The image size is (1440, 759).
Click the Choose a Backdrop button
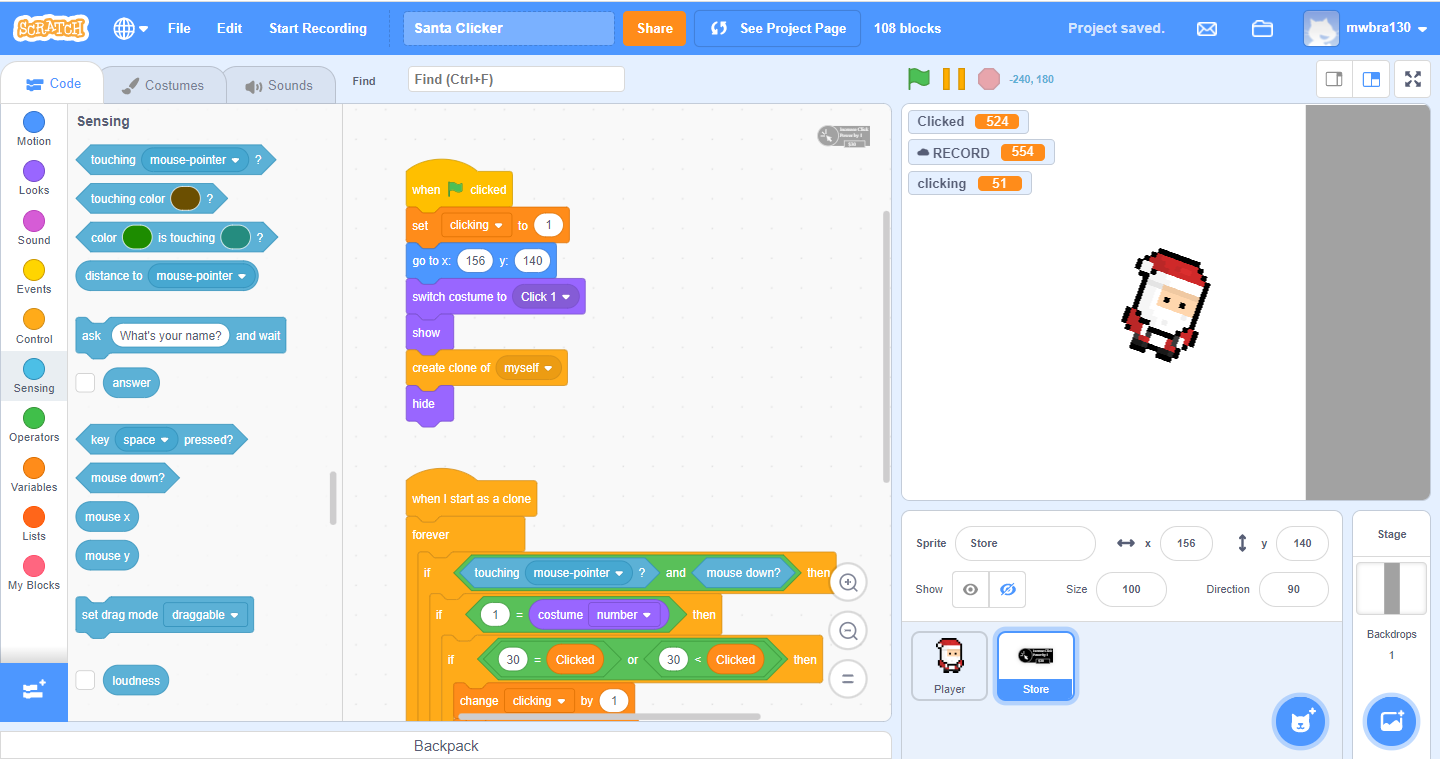(1392, 721)
